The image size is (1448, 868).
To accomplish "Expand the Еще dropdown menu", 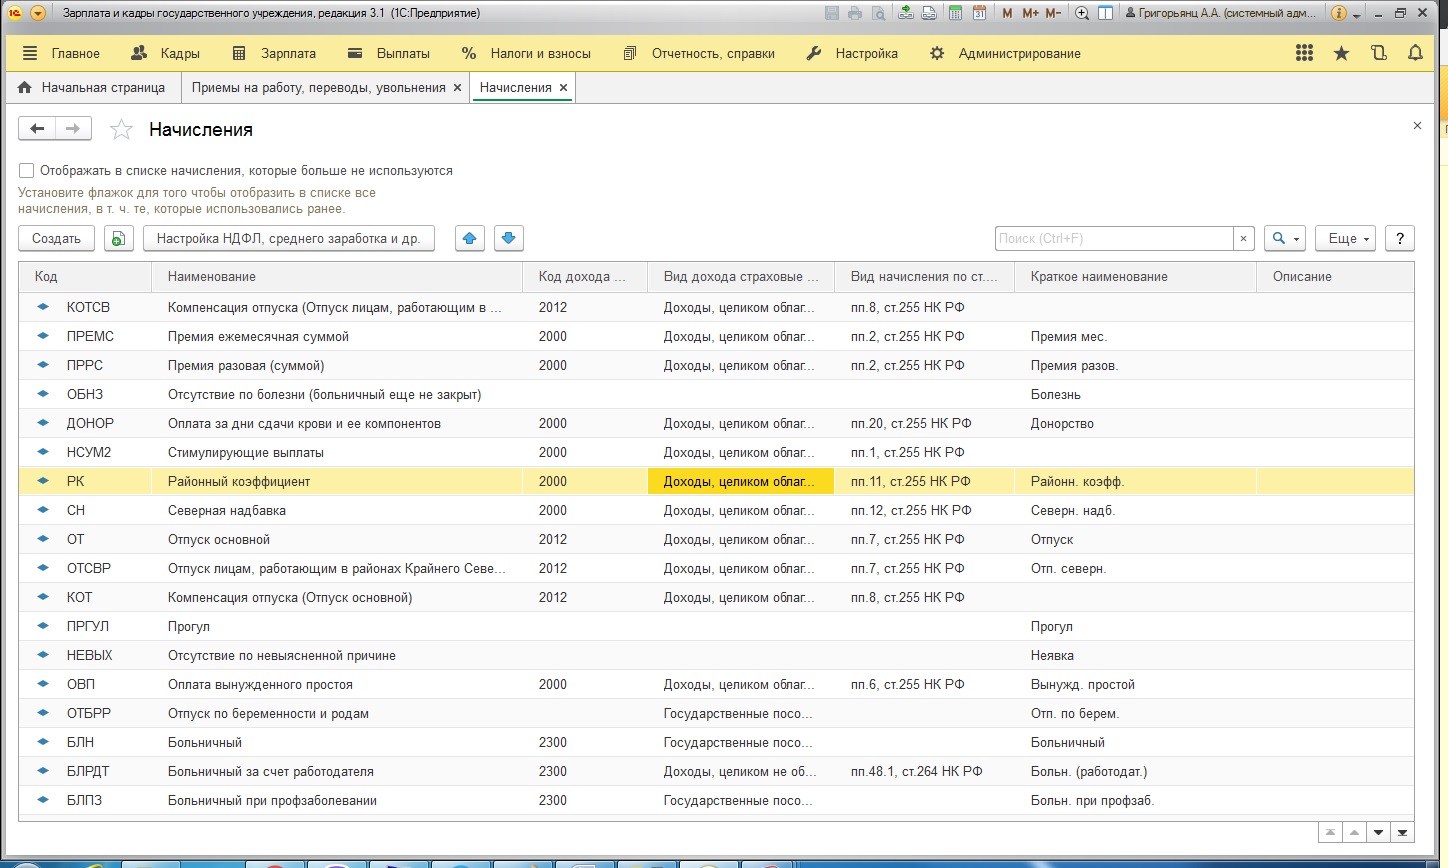I will 1346,239.
